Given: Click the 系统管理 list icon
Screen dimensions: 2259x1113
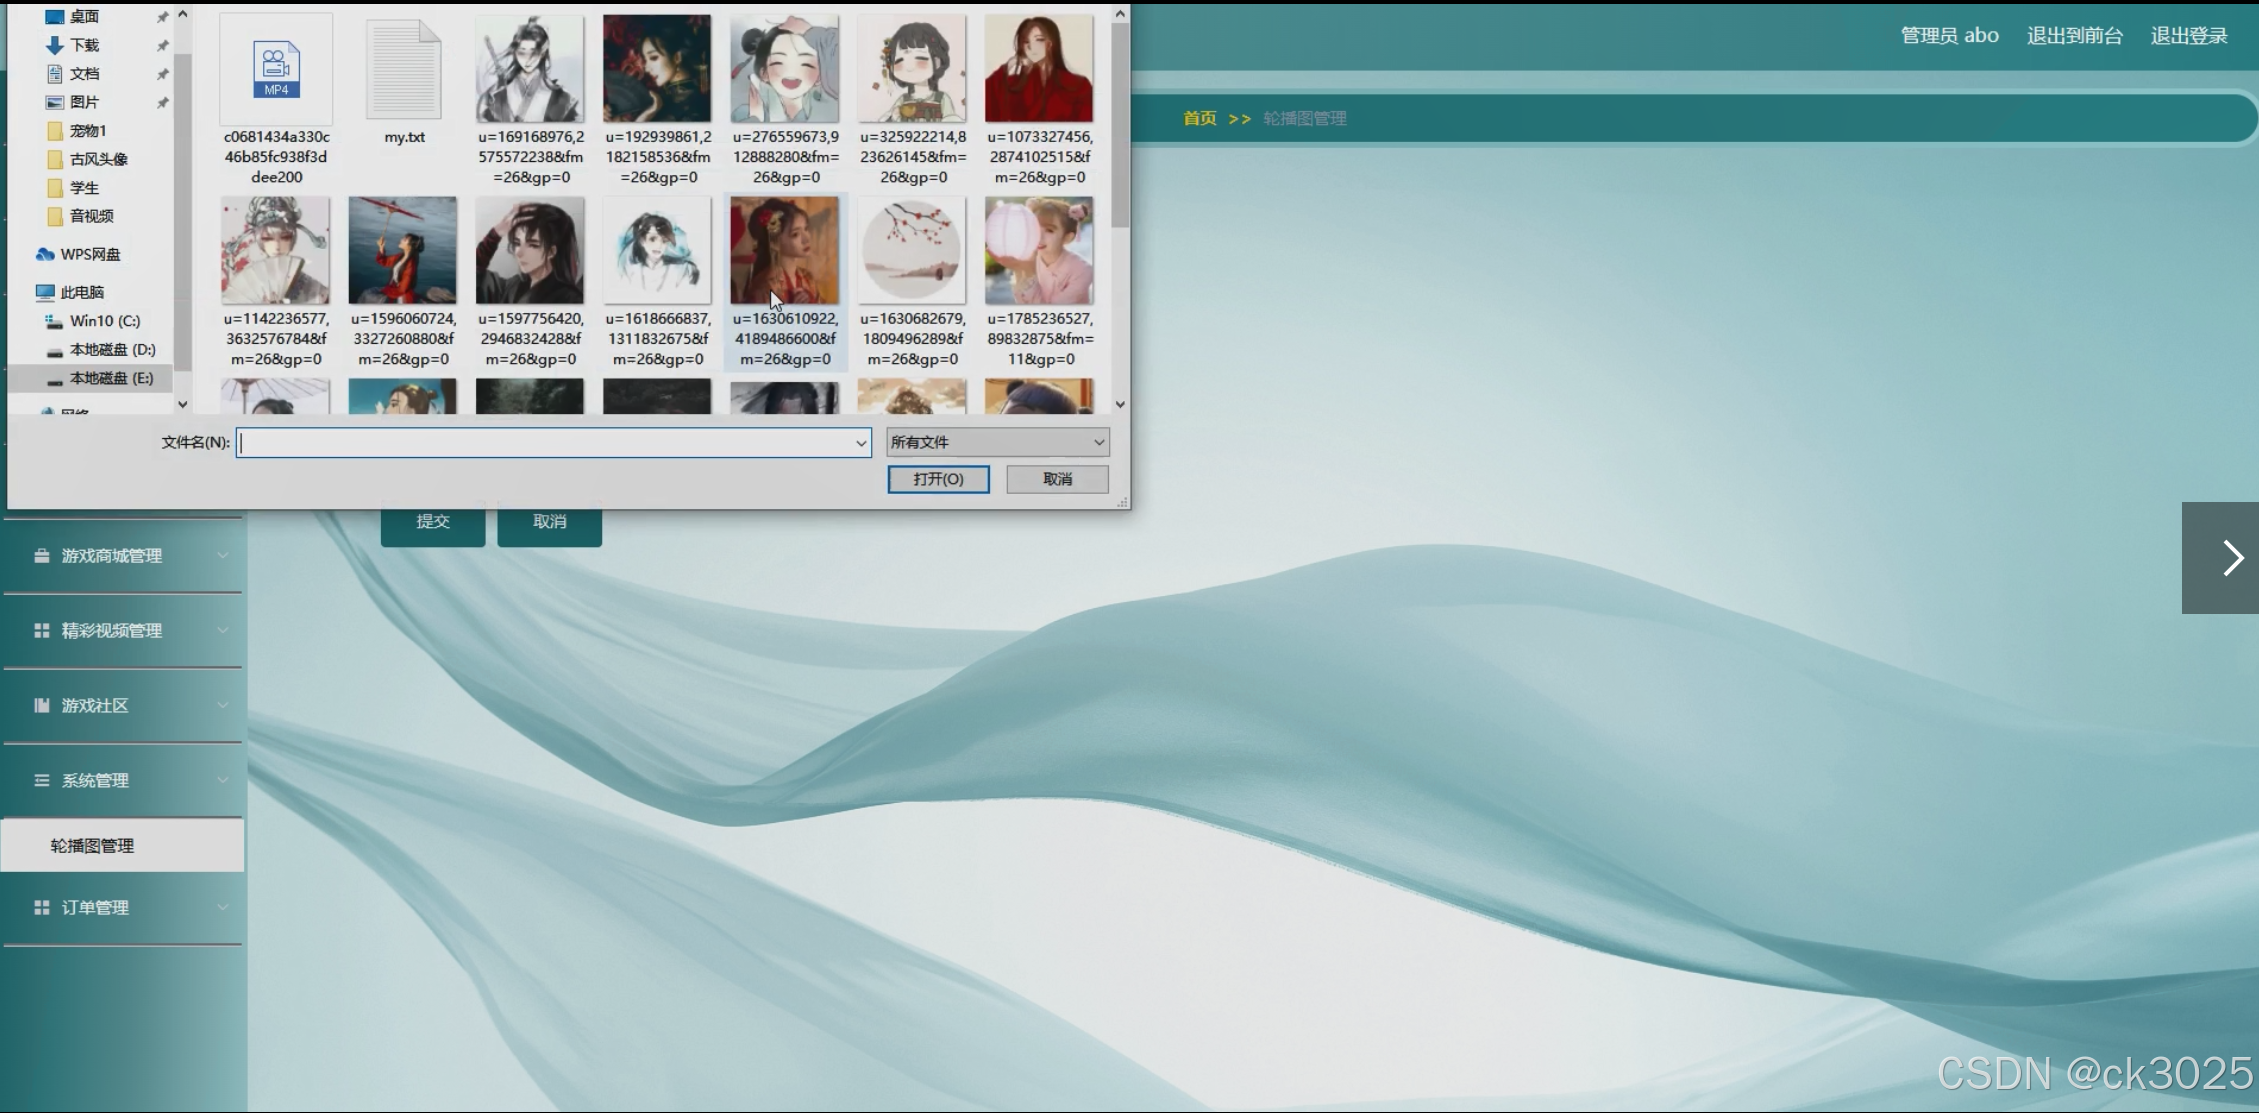Looking at the screenshot, I should [42, 781].
